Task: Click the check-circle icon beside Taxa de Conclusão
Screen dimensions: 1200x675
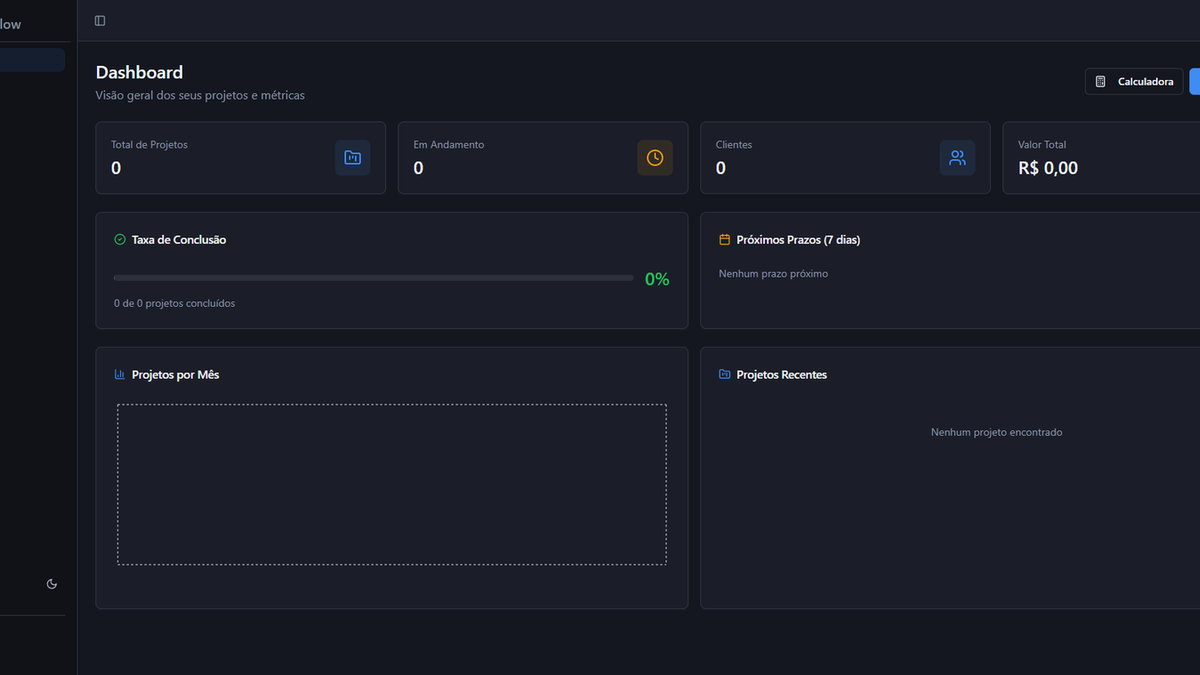Action: pyautogui.click(x=120, y=240)
